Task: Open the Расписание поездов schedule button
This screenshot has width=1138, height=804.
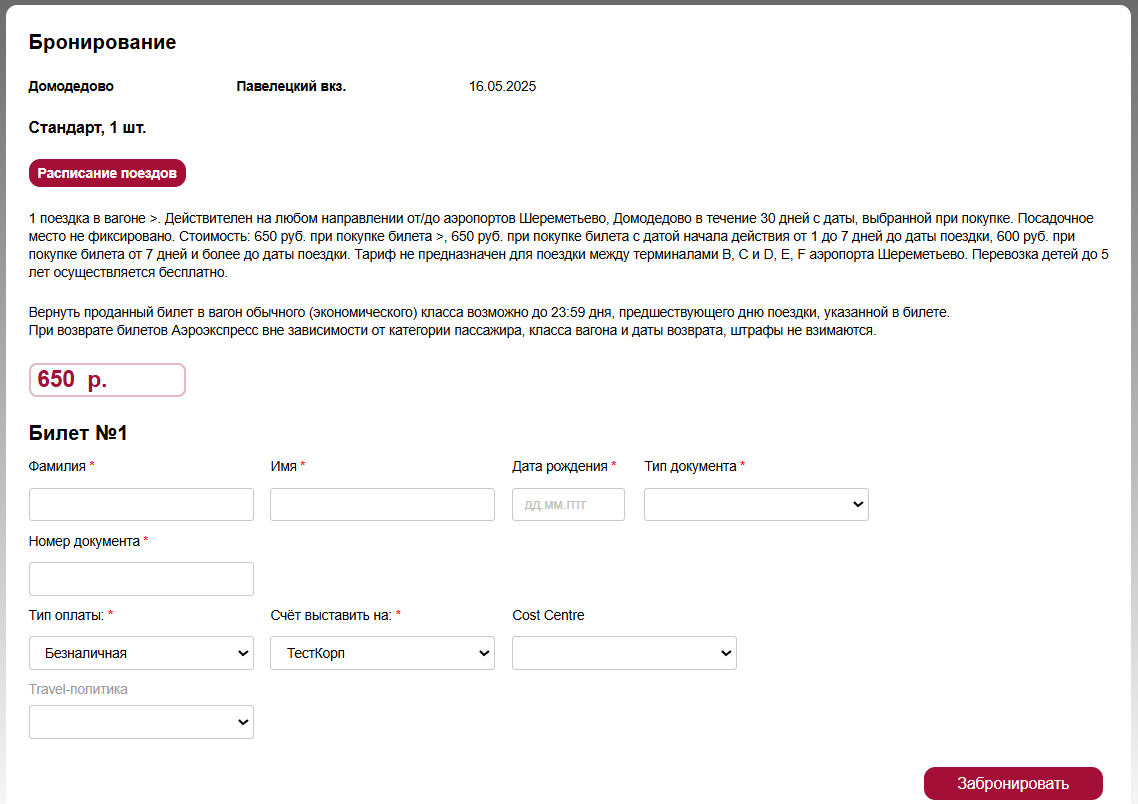Action: [x=107, y=173]
